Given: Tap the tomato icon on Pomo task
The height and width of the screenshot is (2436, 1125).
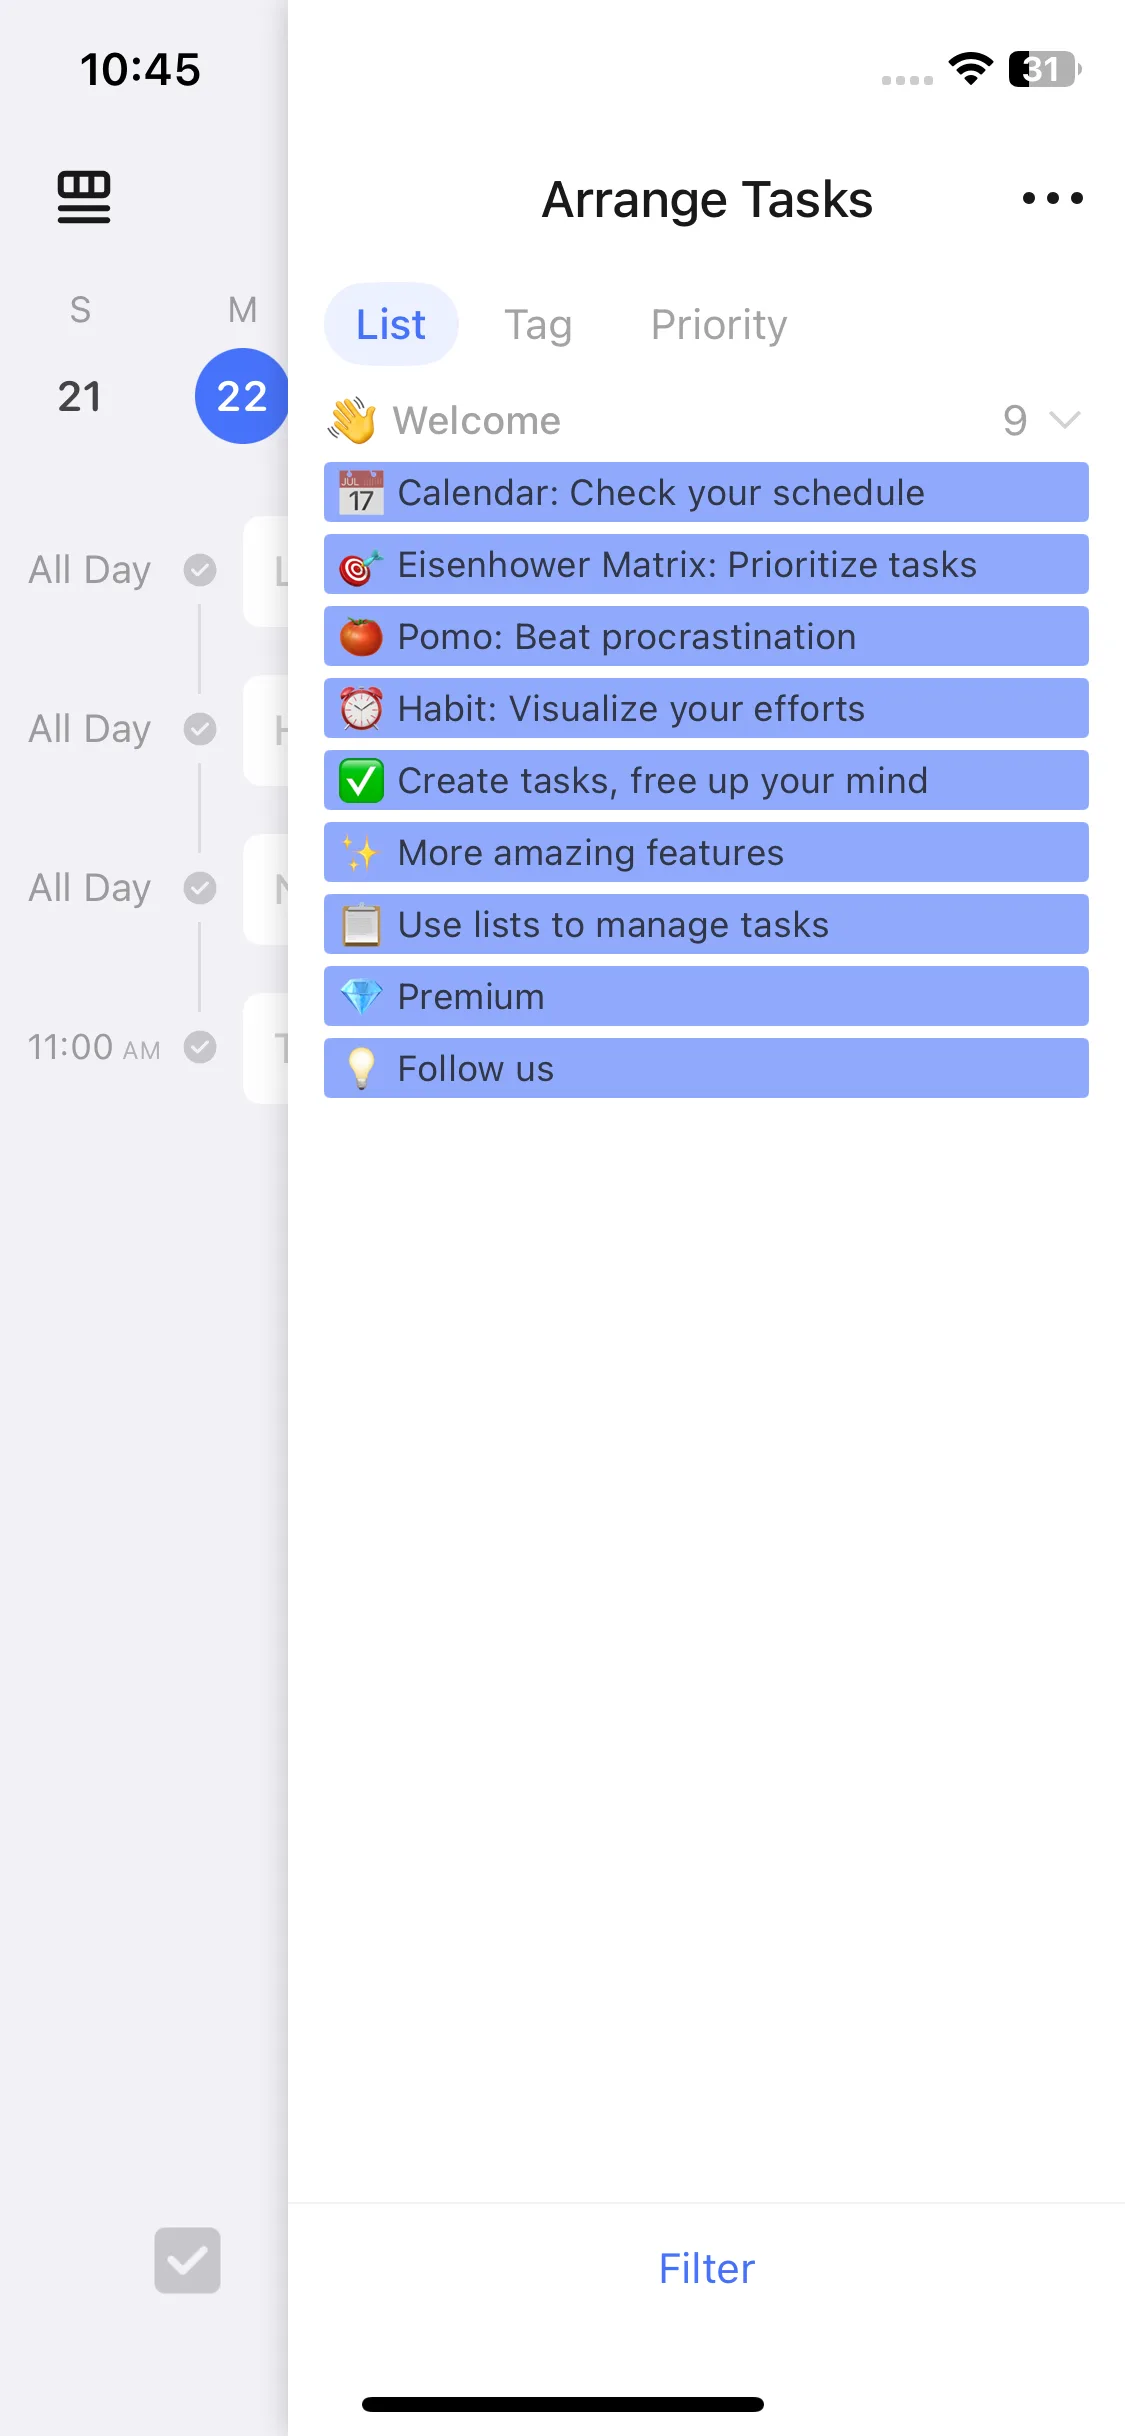Looking at the screenshot, I should click(361, 636).
